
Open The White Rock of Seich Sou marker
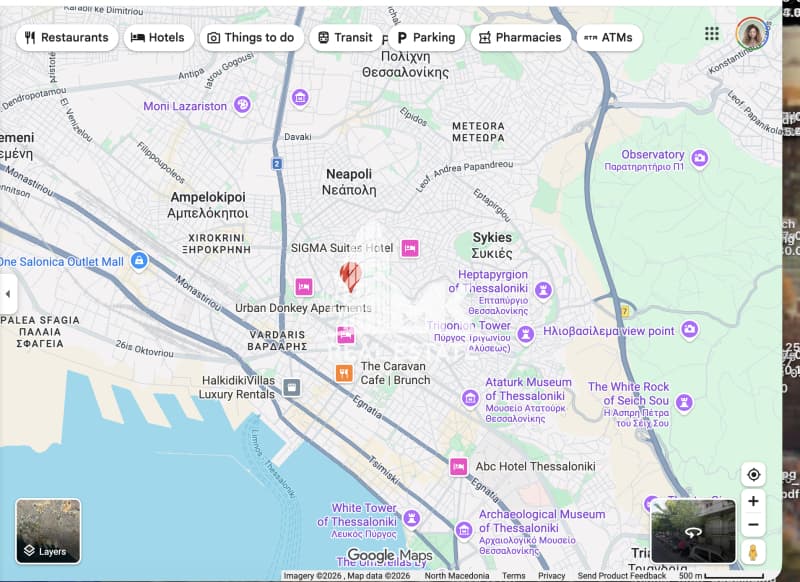tap(684, 402)
